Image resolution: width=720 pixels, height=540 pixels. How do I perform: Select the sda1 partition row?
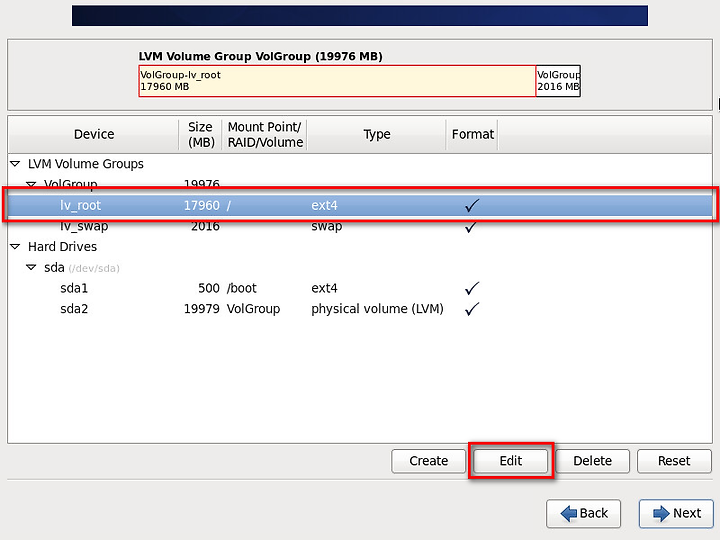point(360,288)
